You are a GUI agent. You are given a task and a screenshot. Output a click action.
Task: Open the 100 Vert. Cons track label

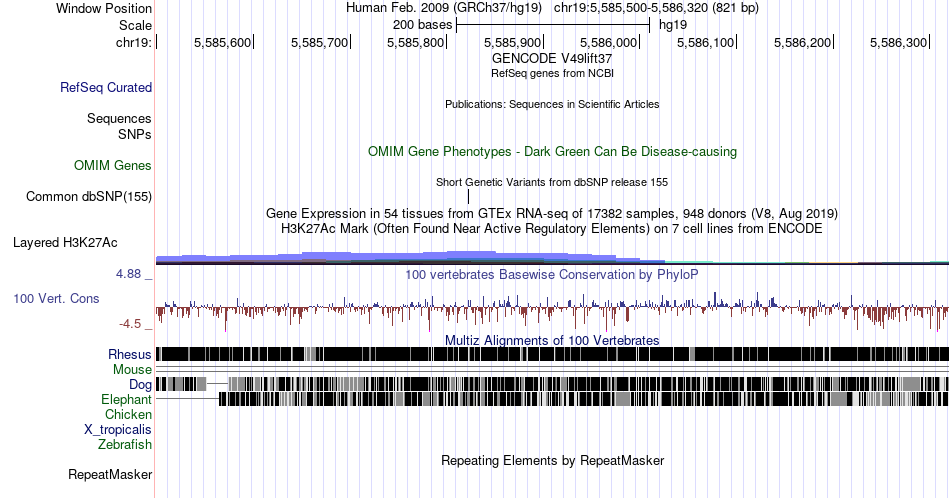click(56, 298)
